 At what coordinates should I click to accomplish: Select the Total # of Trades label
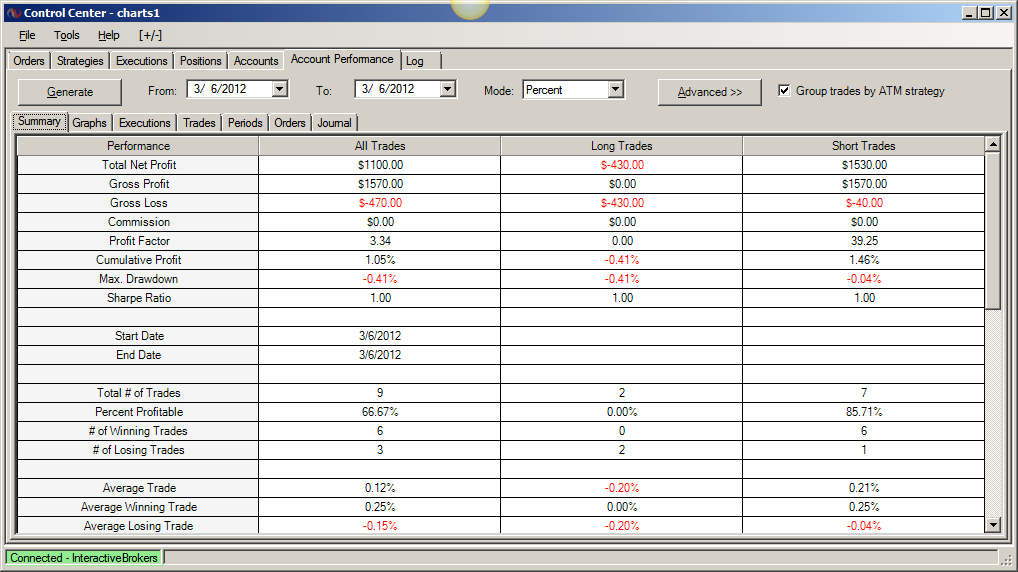pyautogui.click(x=138, y=393)
